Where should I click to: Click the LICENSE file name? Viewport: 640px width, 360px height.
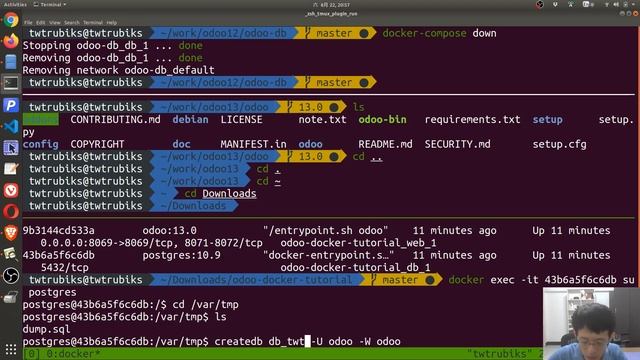point(241,120)
